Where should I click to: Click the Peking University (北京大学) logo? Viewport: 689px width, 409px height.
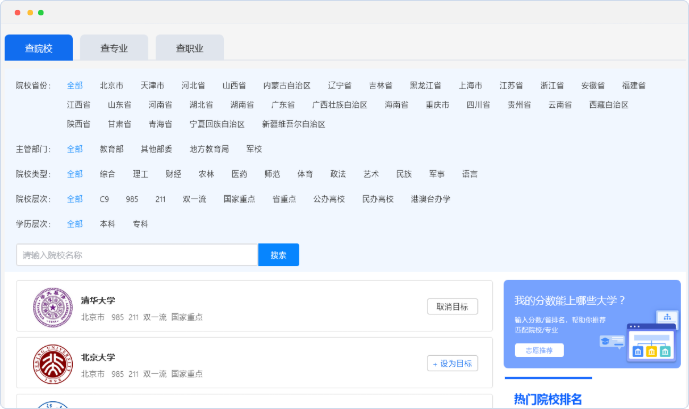52,363
